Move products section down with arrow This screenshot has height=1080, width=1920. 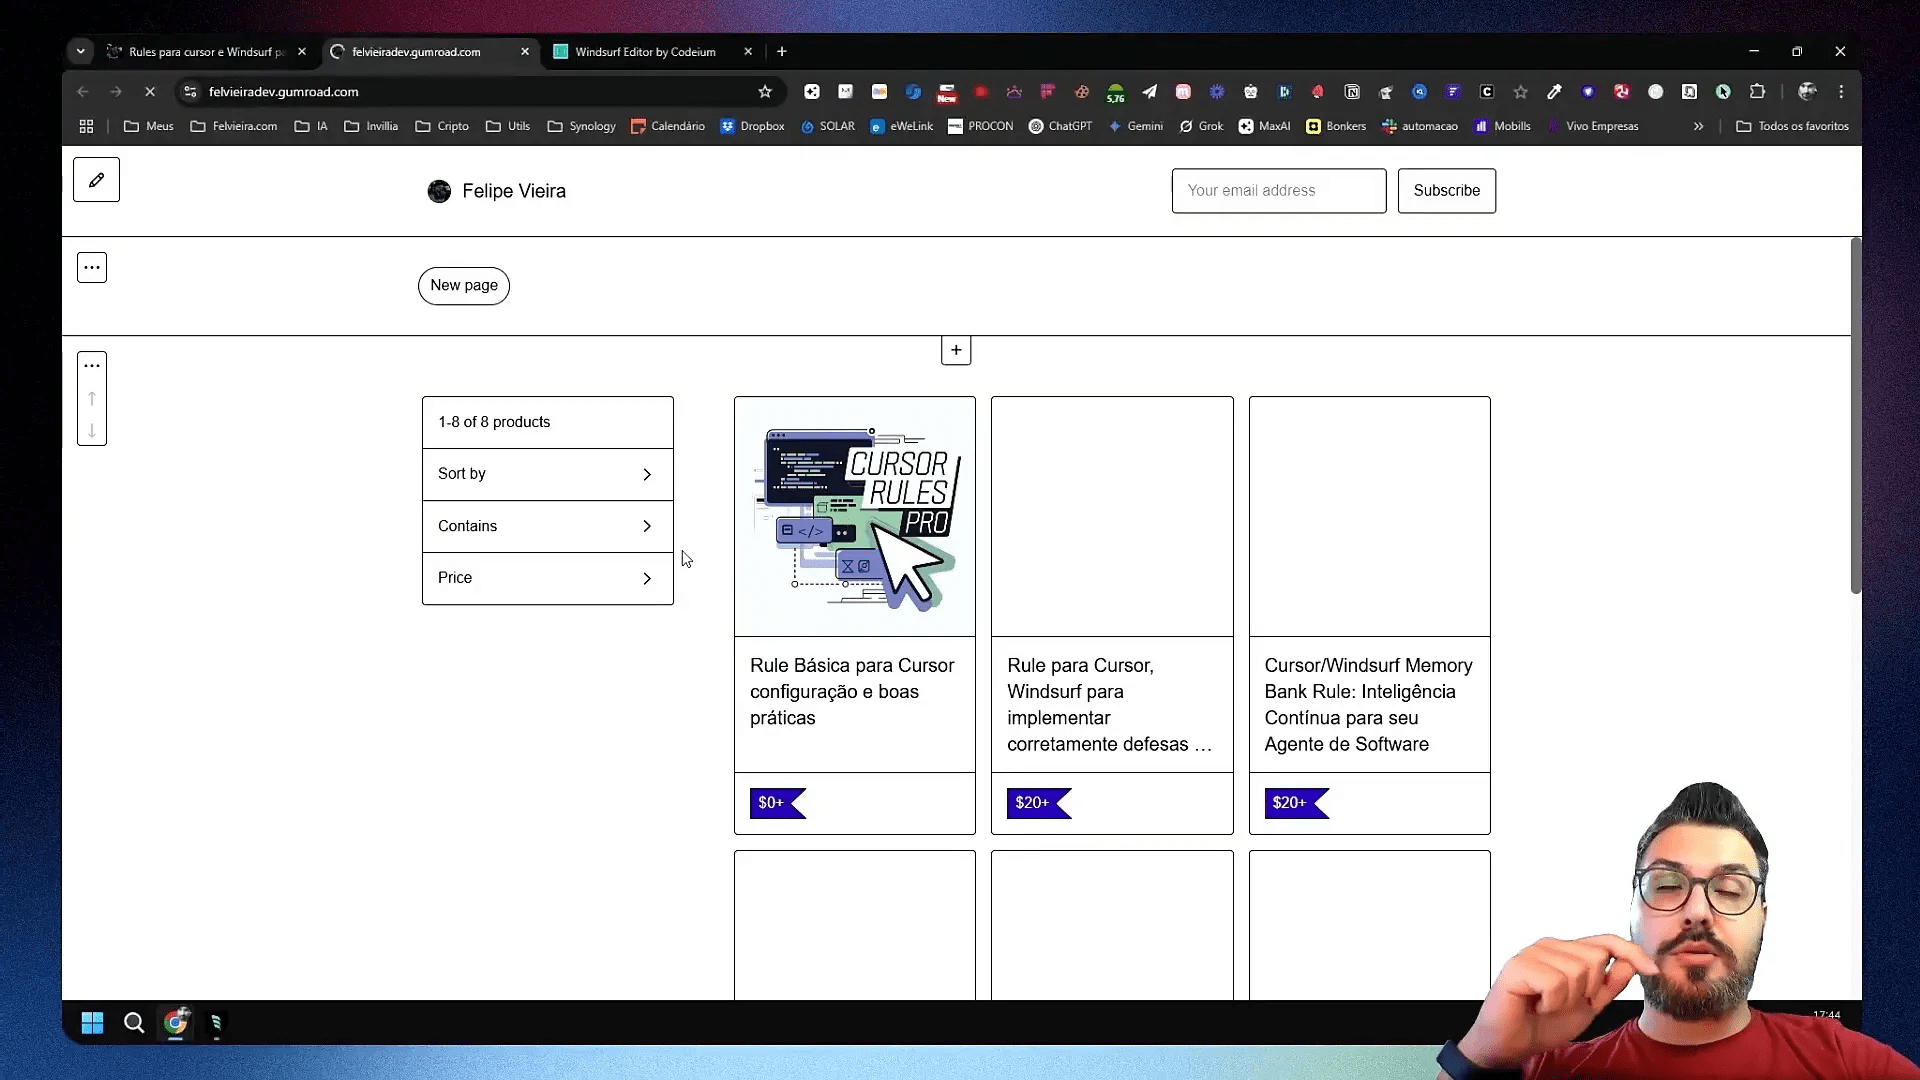pos(92,430)
